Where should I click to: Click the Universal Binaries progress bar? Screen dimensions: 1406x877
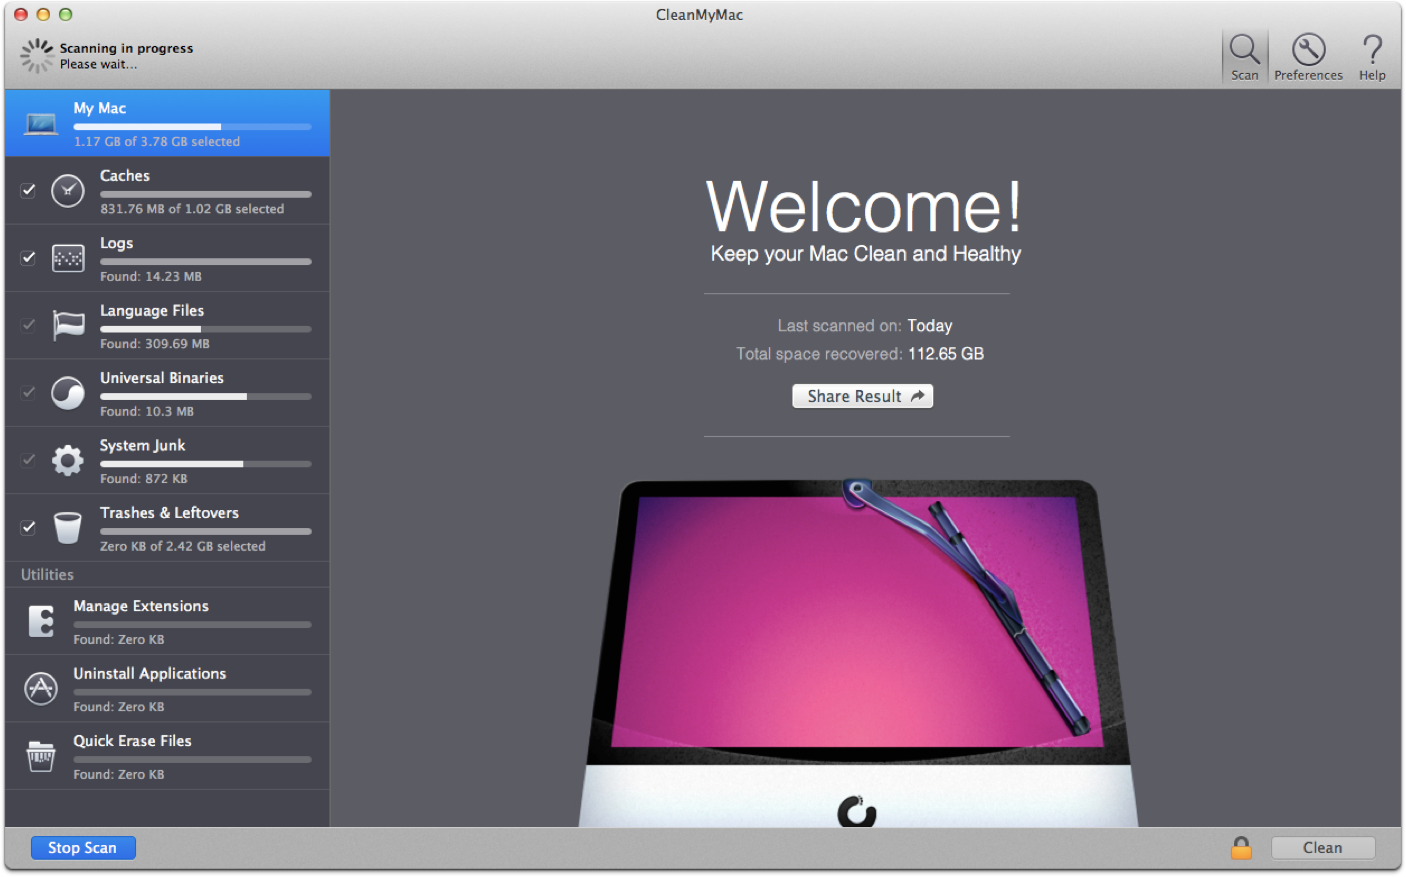[206, 397]
